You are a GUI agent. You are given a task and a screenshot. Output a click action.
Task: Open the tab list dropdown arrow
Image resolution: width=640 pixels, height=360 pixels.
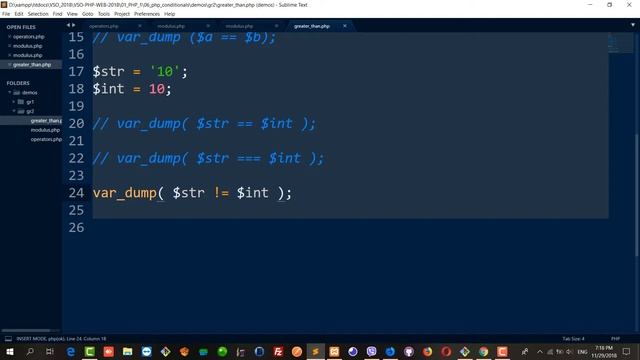(x=633, y=25)
